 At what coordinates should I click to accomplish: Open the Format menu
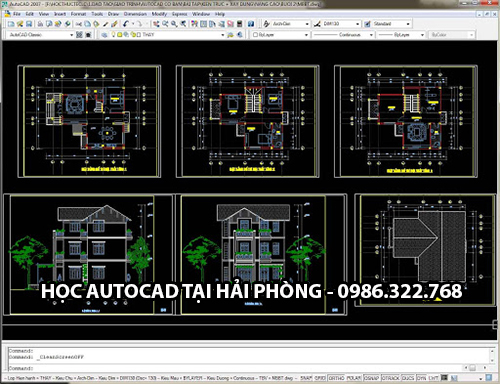click(x=78, y=14)
